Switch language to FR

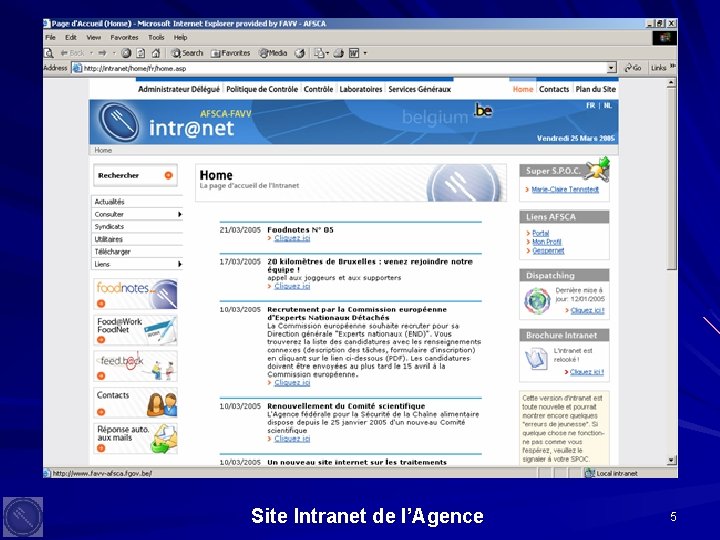pyautogui.click(x=591, y=105)
